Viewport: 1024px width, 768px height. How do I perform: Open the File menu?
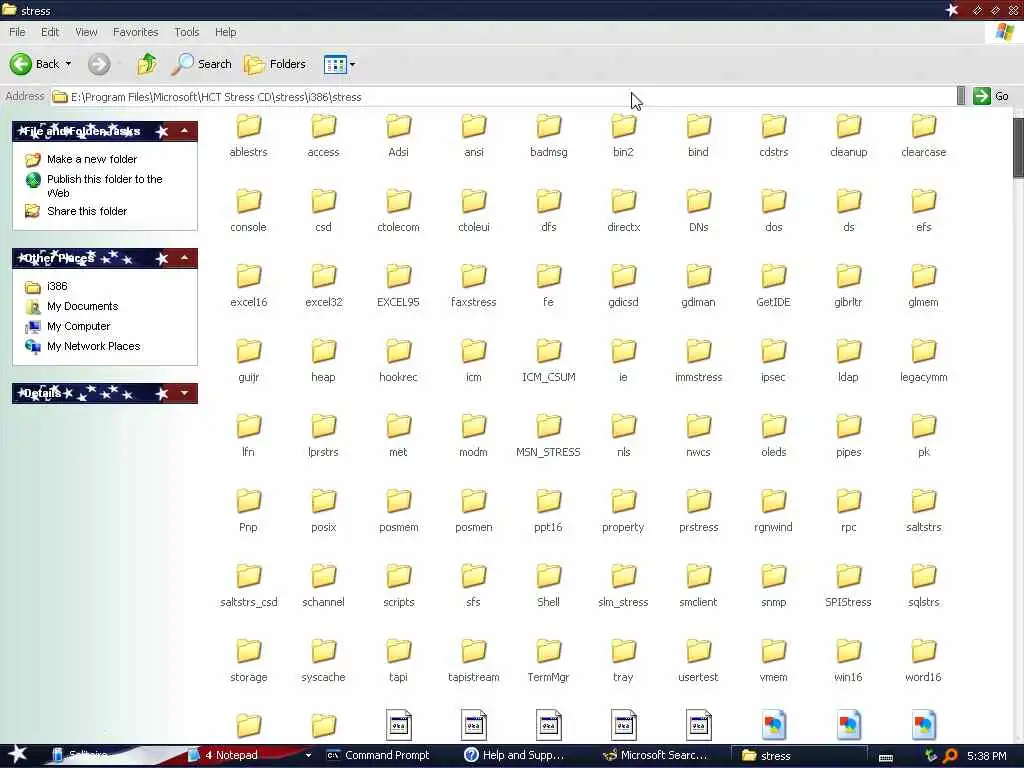point(17,32)
